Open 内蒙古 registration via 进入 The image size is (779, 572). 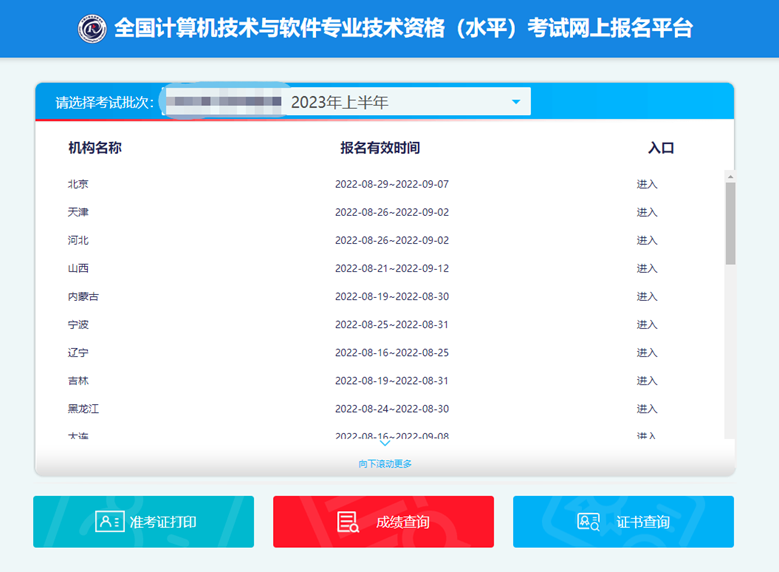(647, 296)
